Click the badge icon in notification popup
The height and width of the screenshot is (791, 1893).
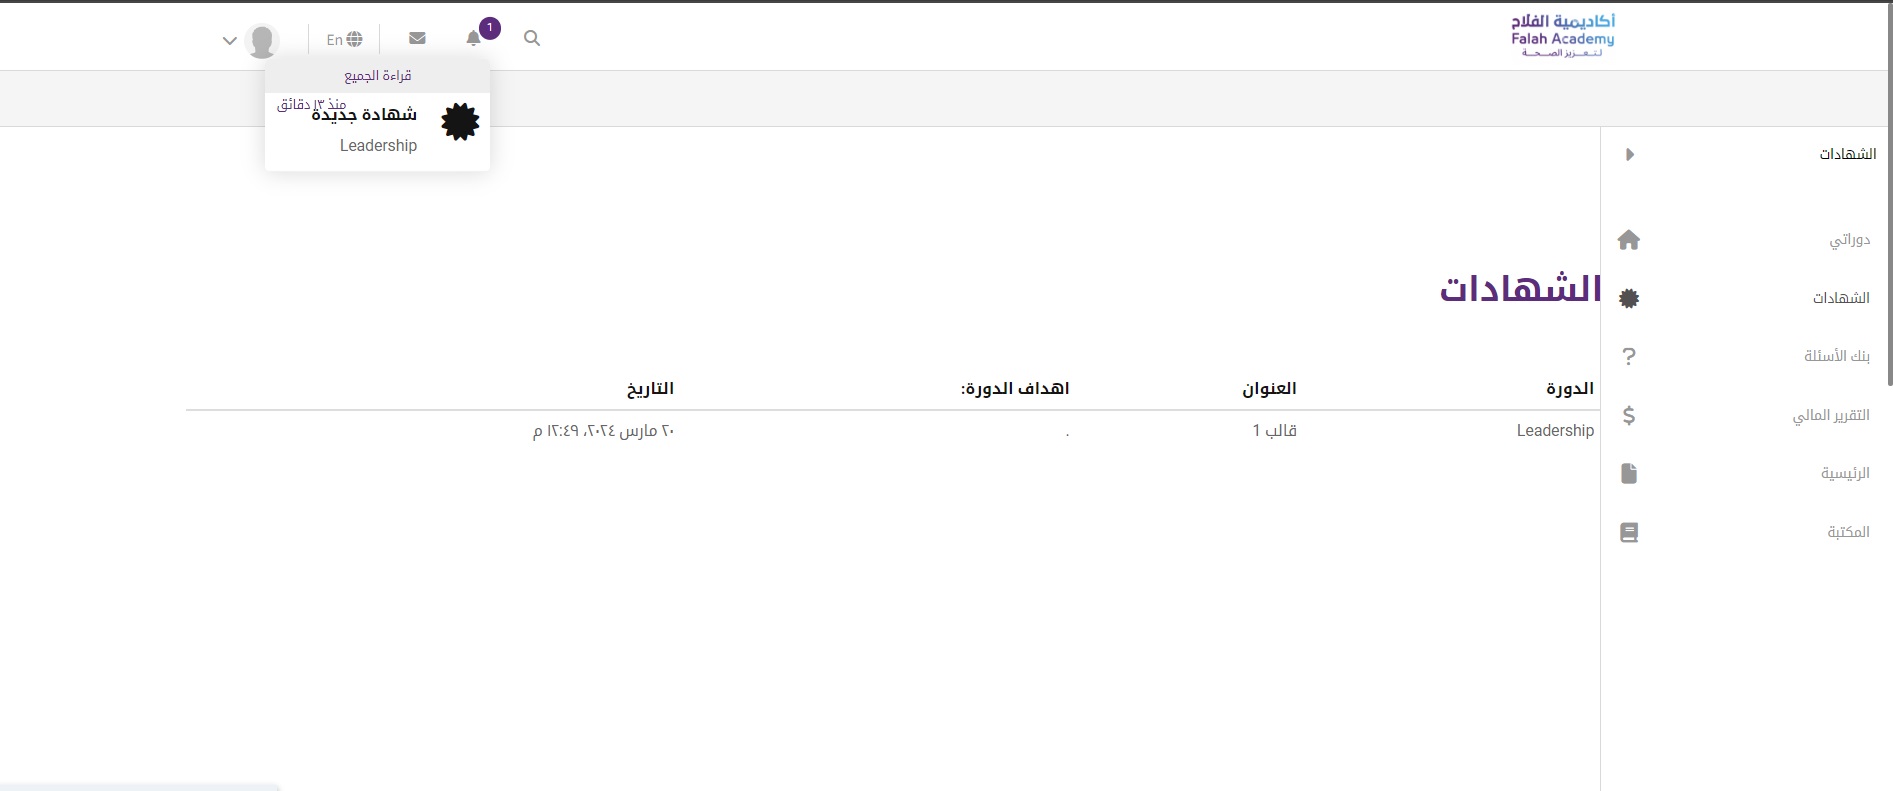(460, 122)
